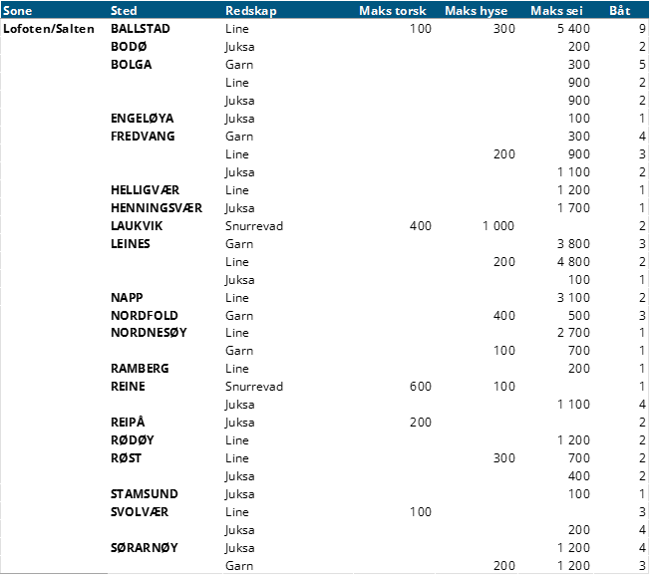Screen dimensions: 650x575
Task: Click the 3 800 sei value for LEINES
Action: coord(573,243)
